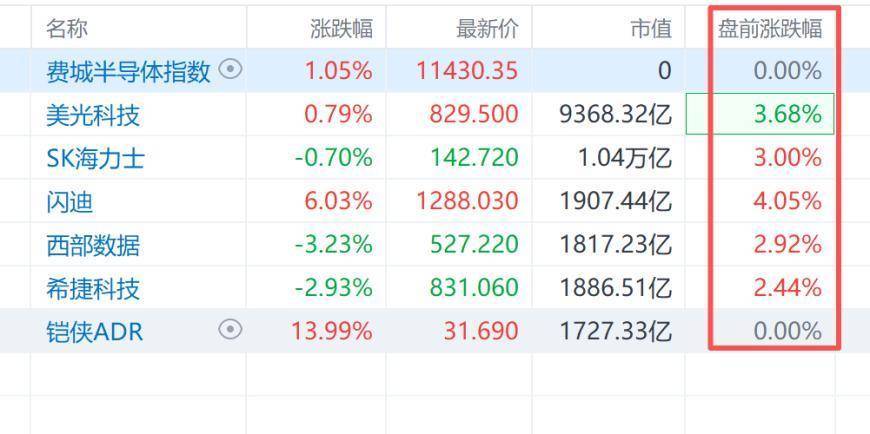Sort by 最新价 column header
This screenshot has height=434, width=870.
(x=487, y=28)
